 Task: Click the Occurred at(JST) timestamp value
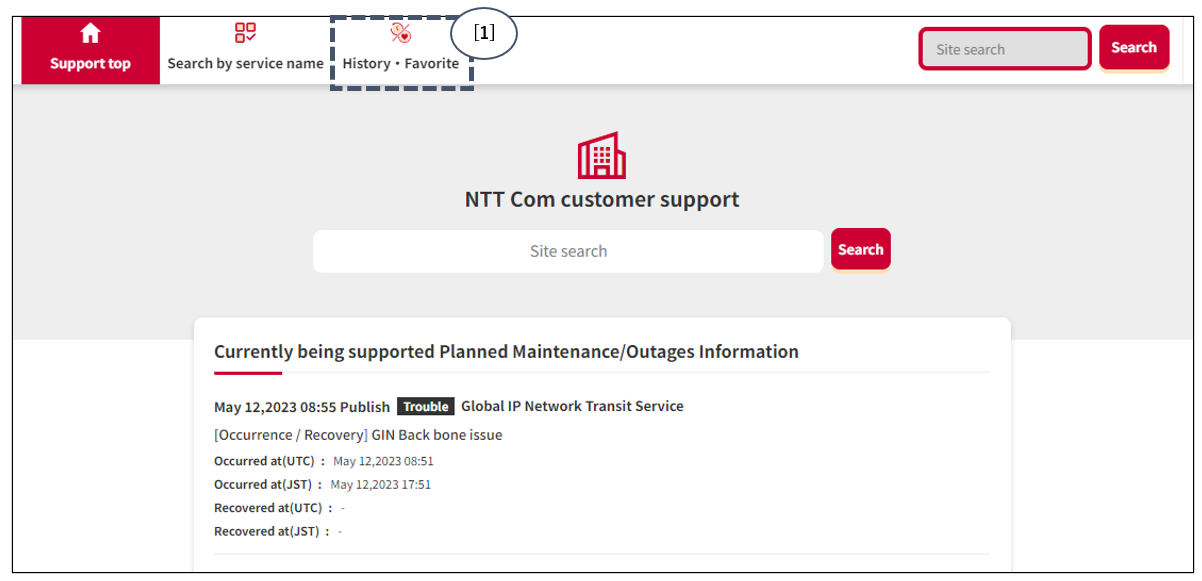pos(381,484)
